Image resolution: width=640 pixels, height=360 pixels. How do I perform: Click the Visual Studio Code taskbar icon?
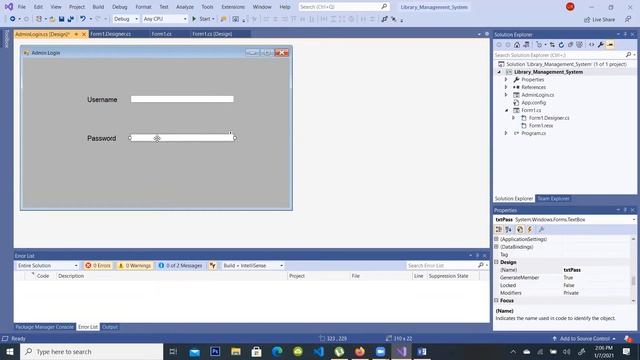point(319,351)
